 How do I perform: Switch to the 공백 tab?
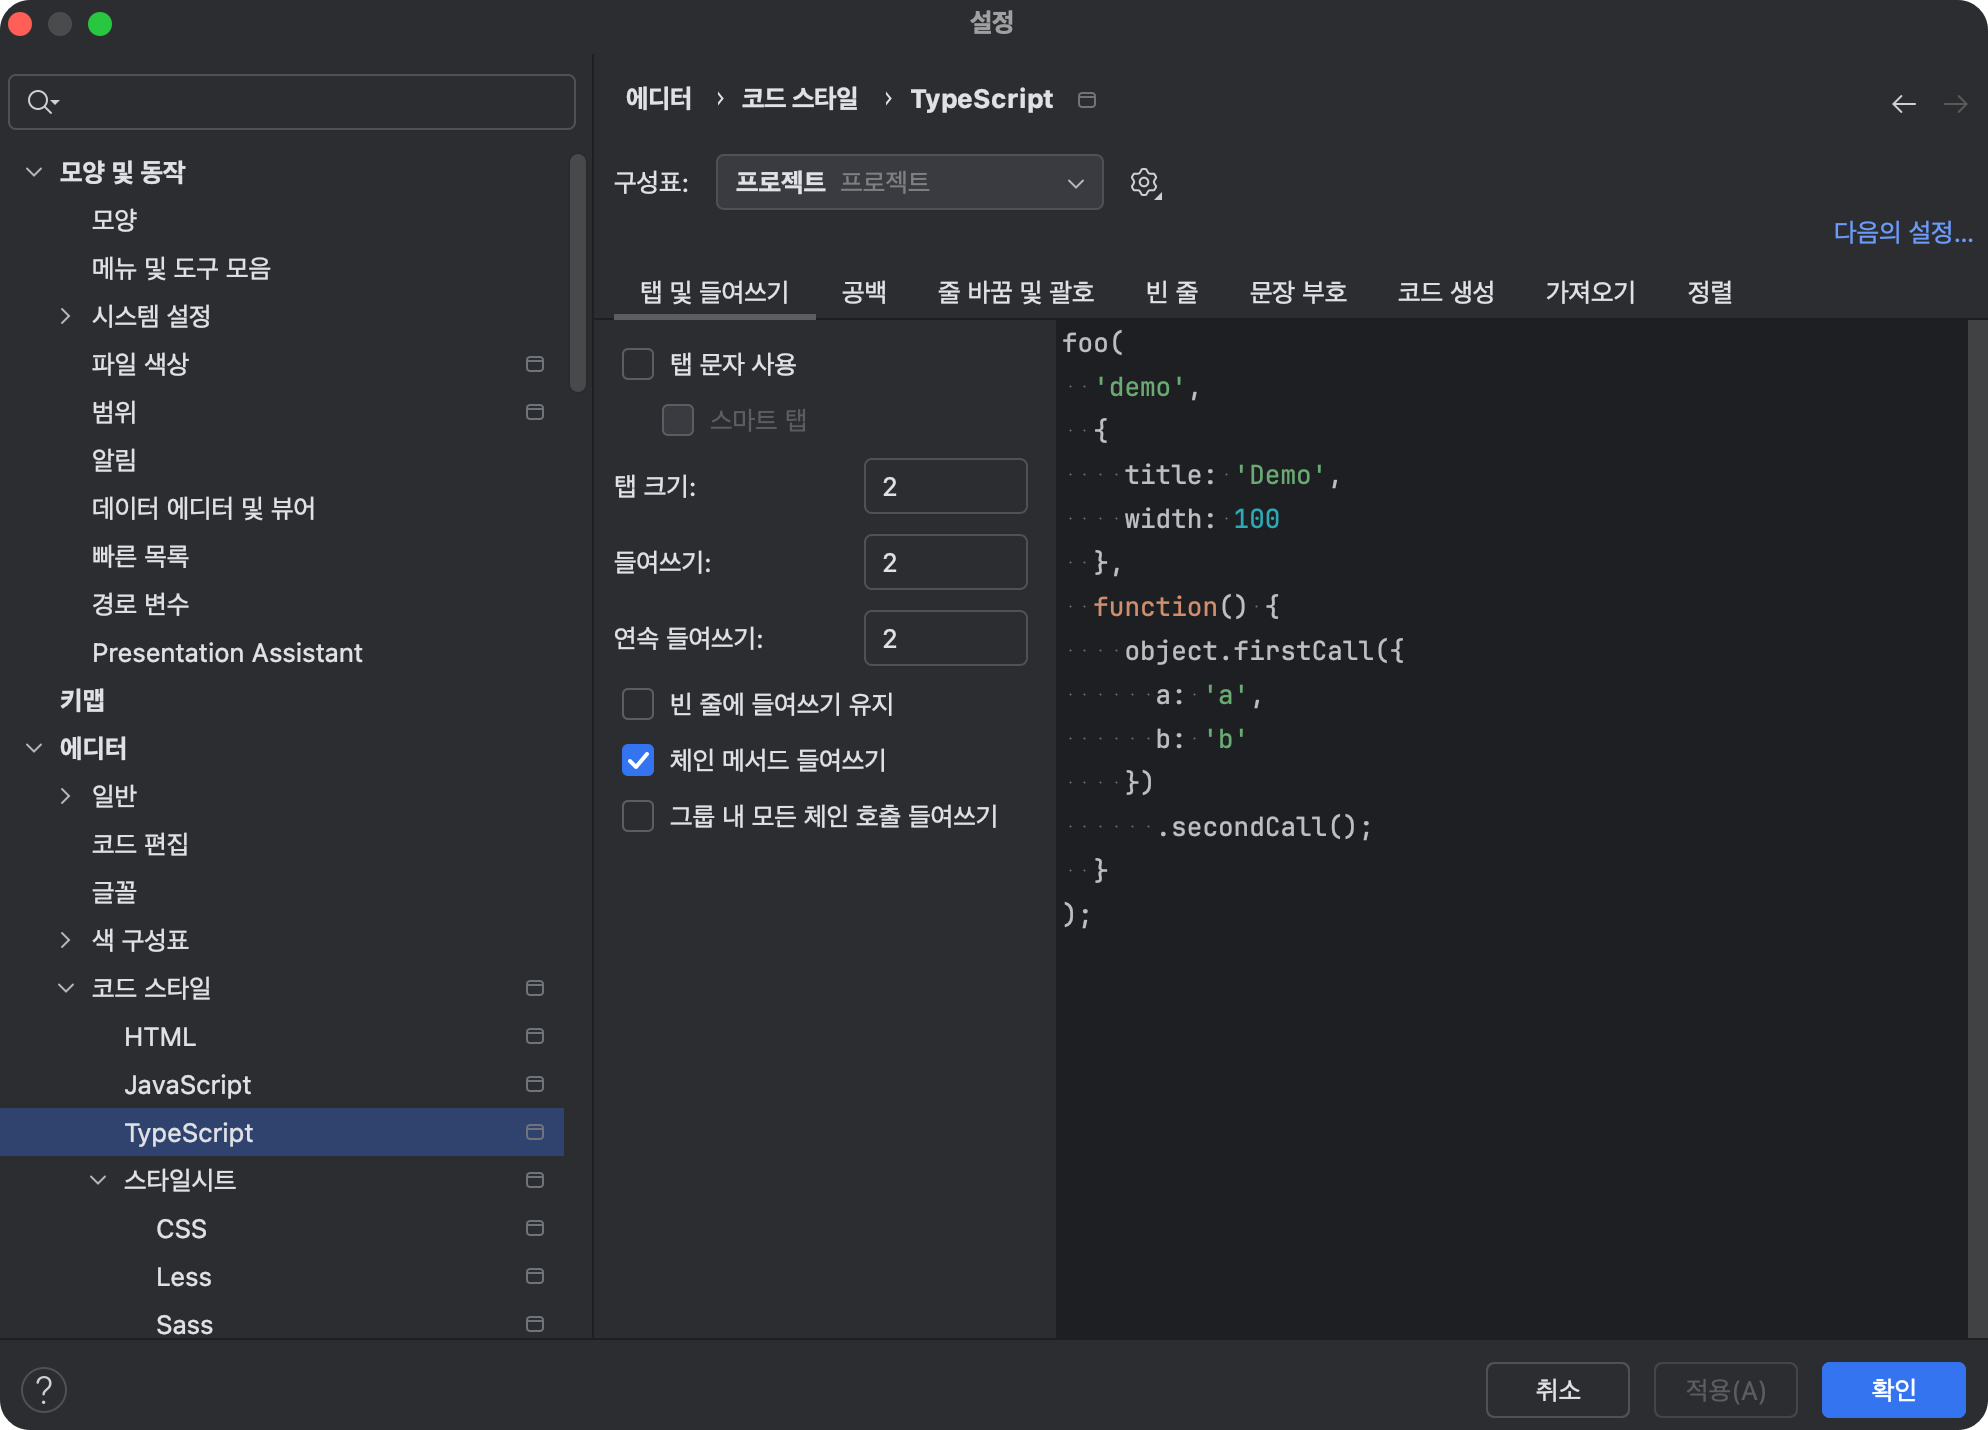(864, 292)
